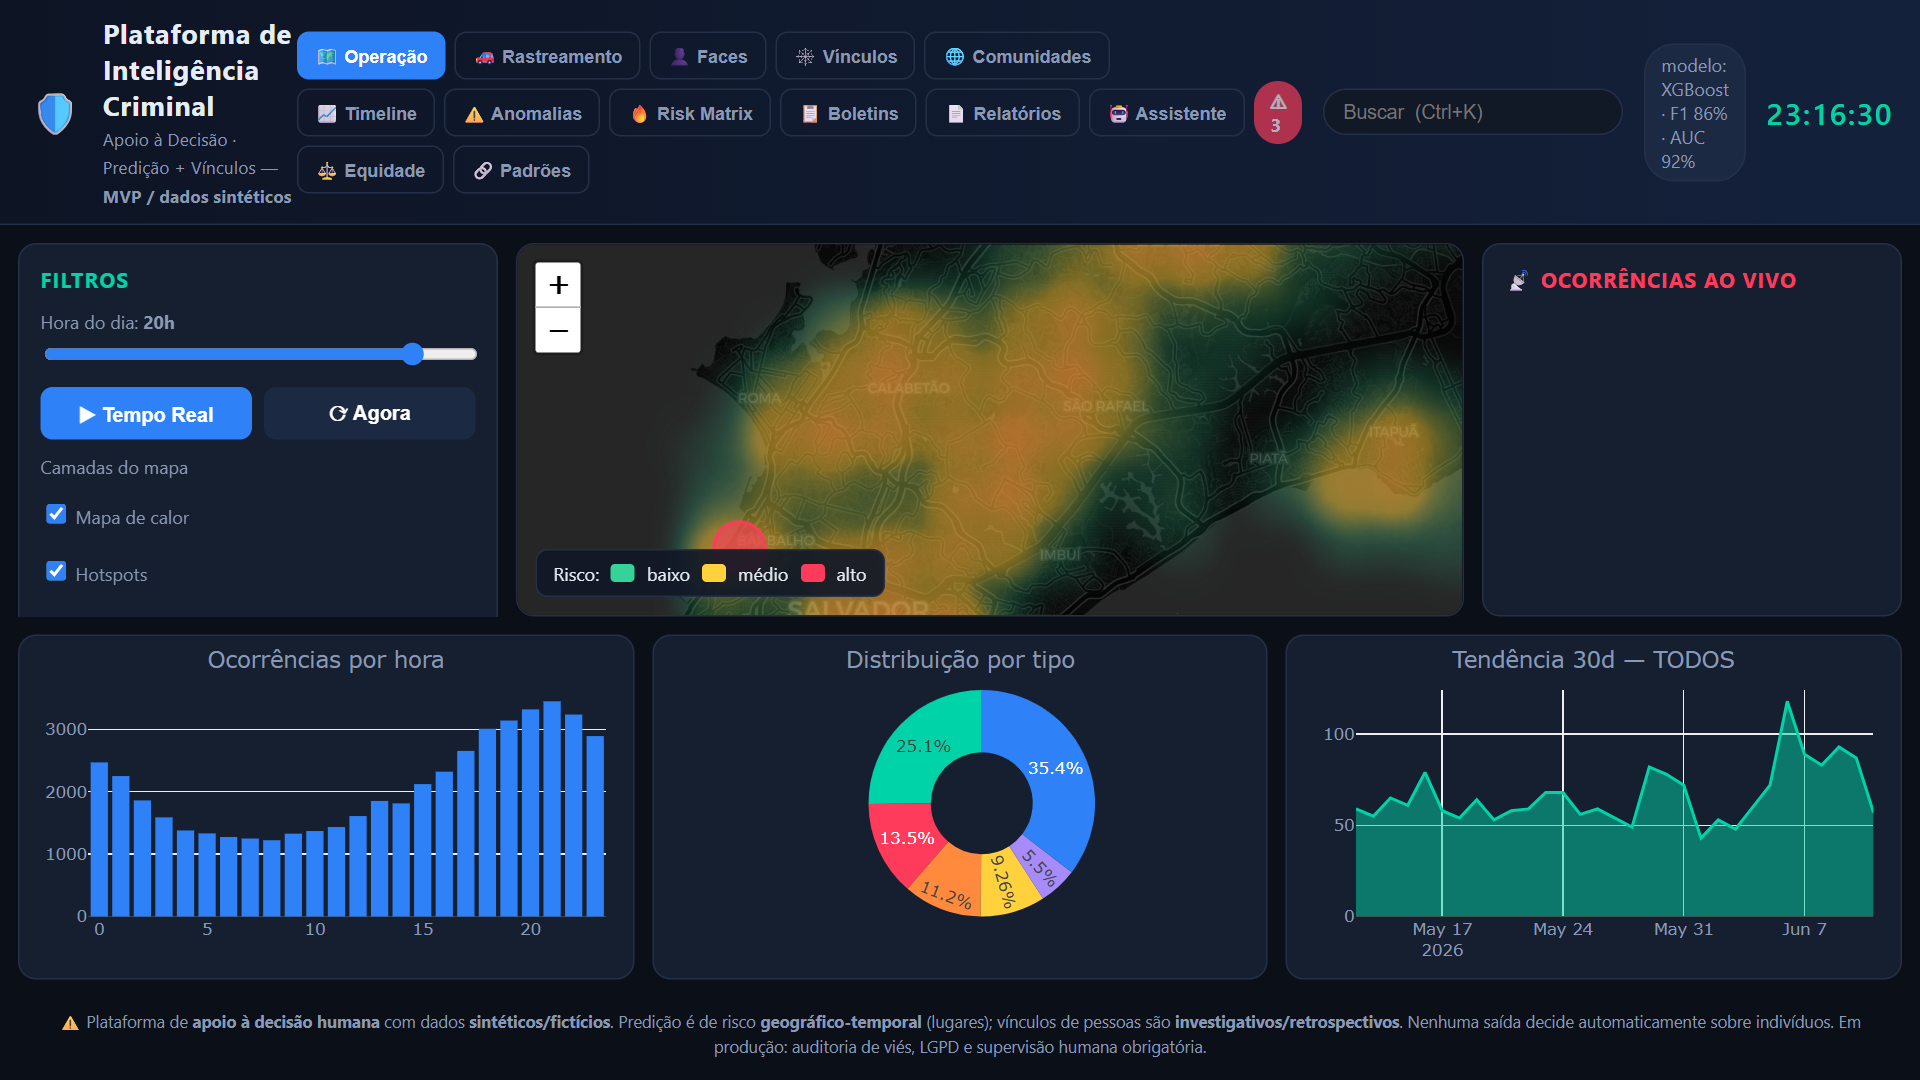Click the Agora refresh button
This screenshot has height=1080, width=1920.
(369, 413)
